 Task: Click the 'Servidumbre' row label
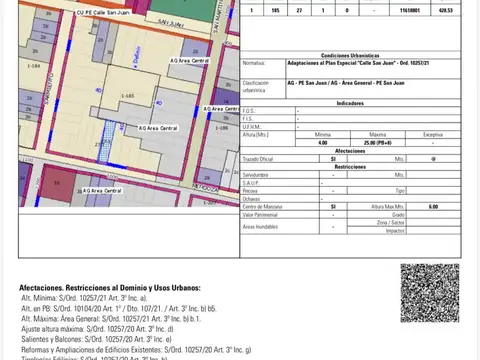click(255, 175)
